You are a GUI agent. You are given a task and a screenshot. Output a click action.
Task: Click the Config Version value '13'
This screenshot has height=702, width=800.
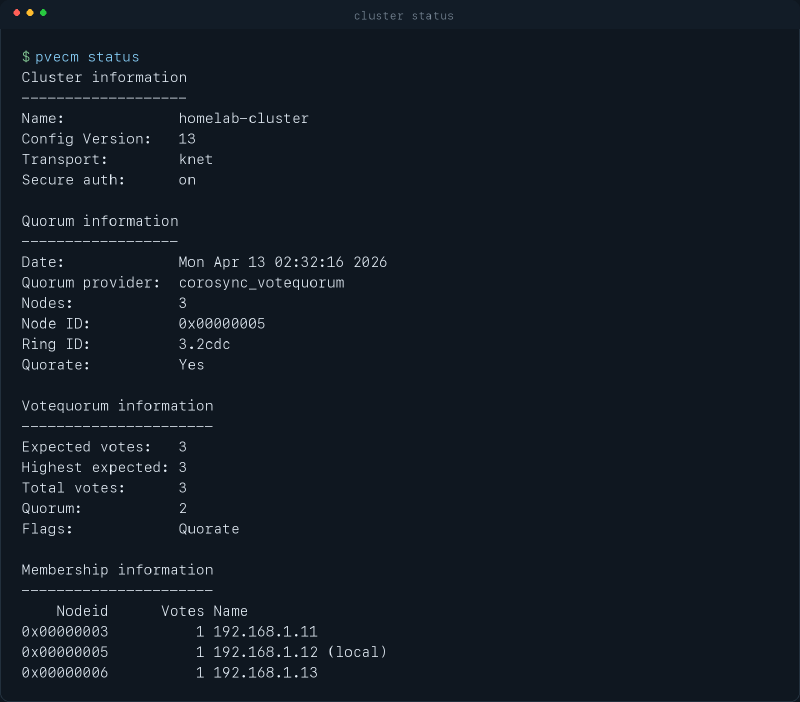pos(187,139)
